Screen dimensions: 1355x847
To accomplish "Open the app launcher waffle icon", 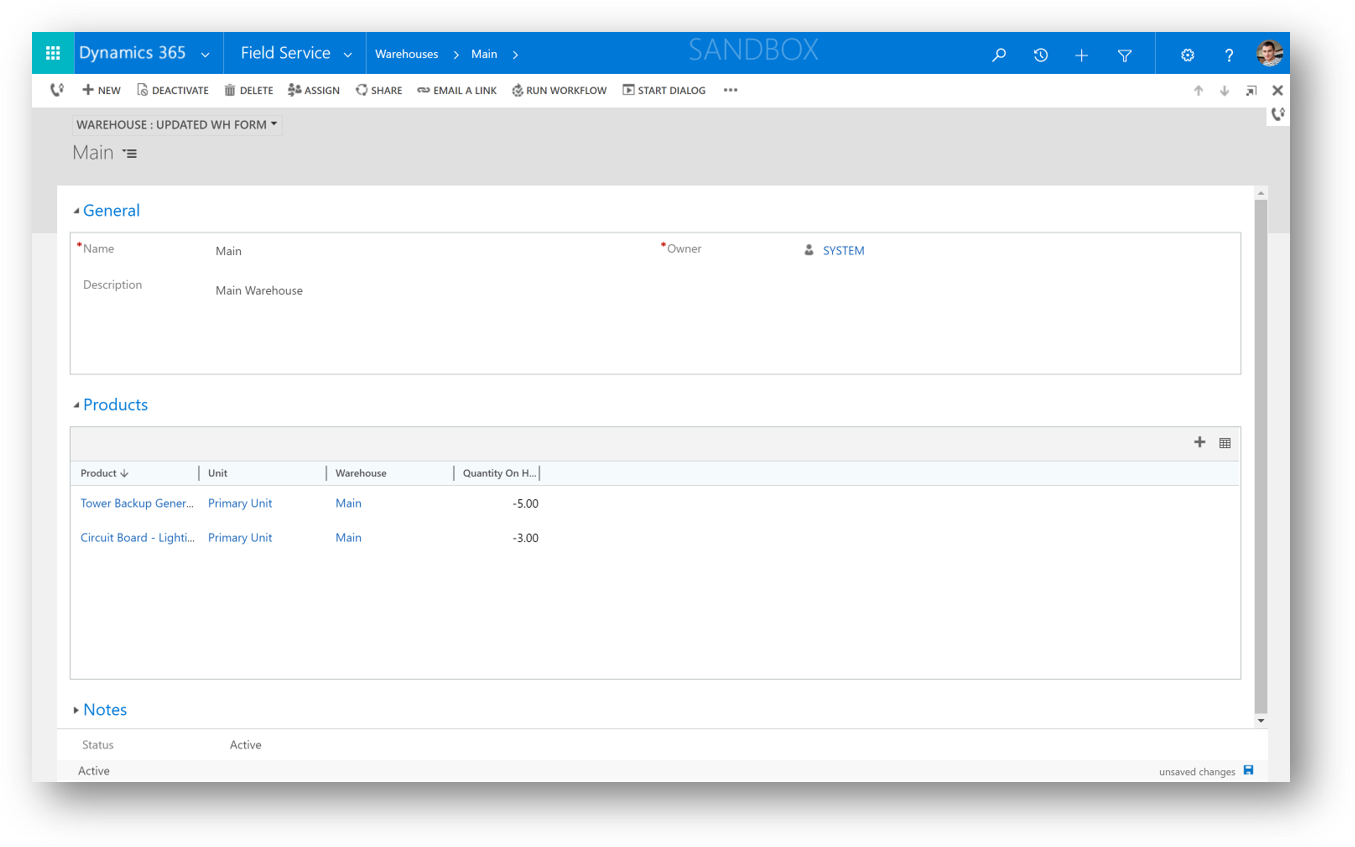I will (x=53, y=53).
